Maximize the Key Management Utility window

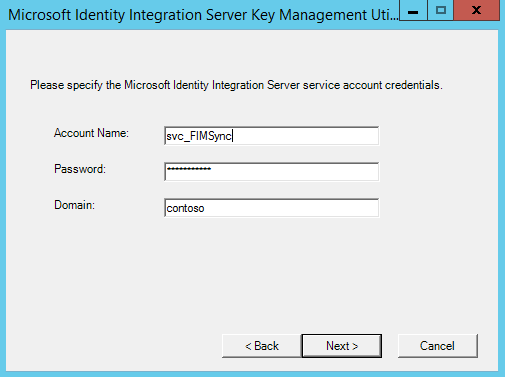(x=441, y=10)
